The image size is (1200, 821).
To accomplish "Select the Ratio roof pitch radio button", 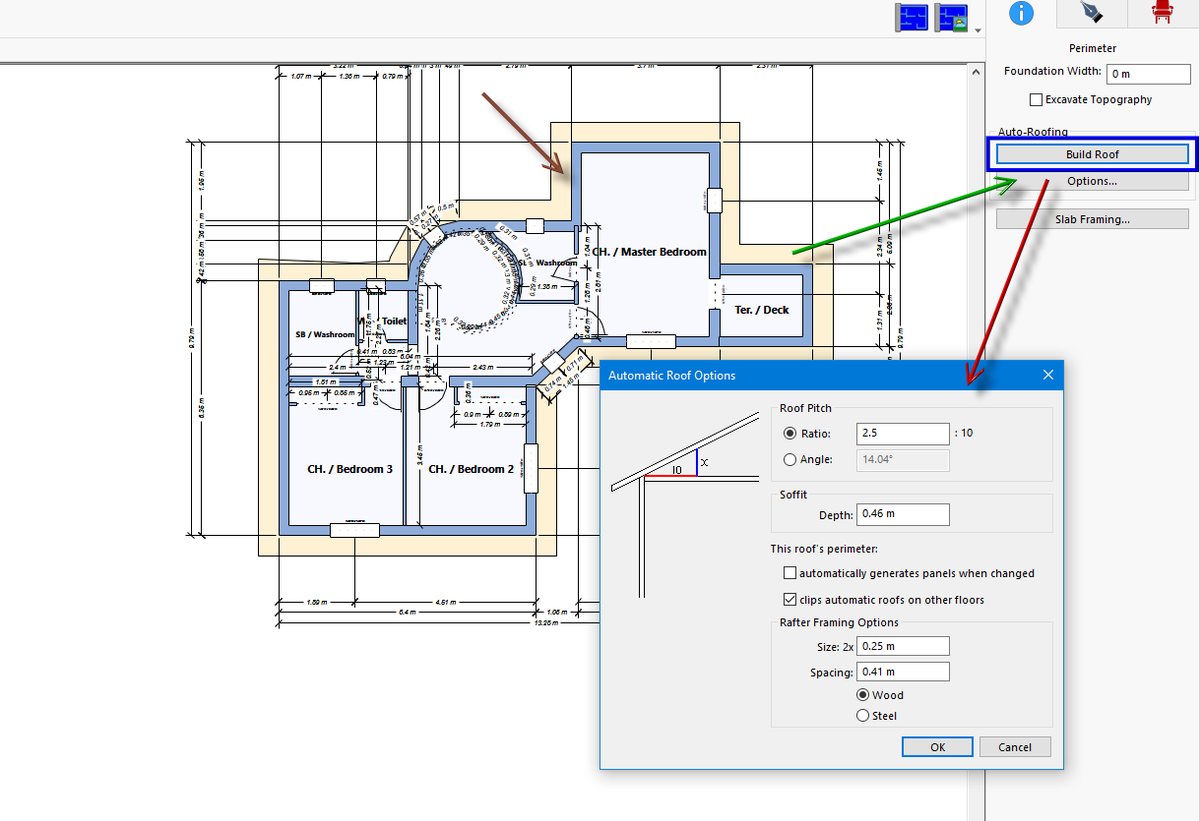I will pos(790,434).
